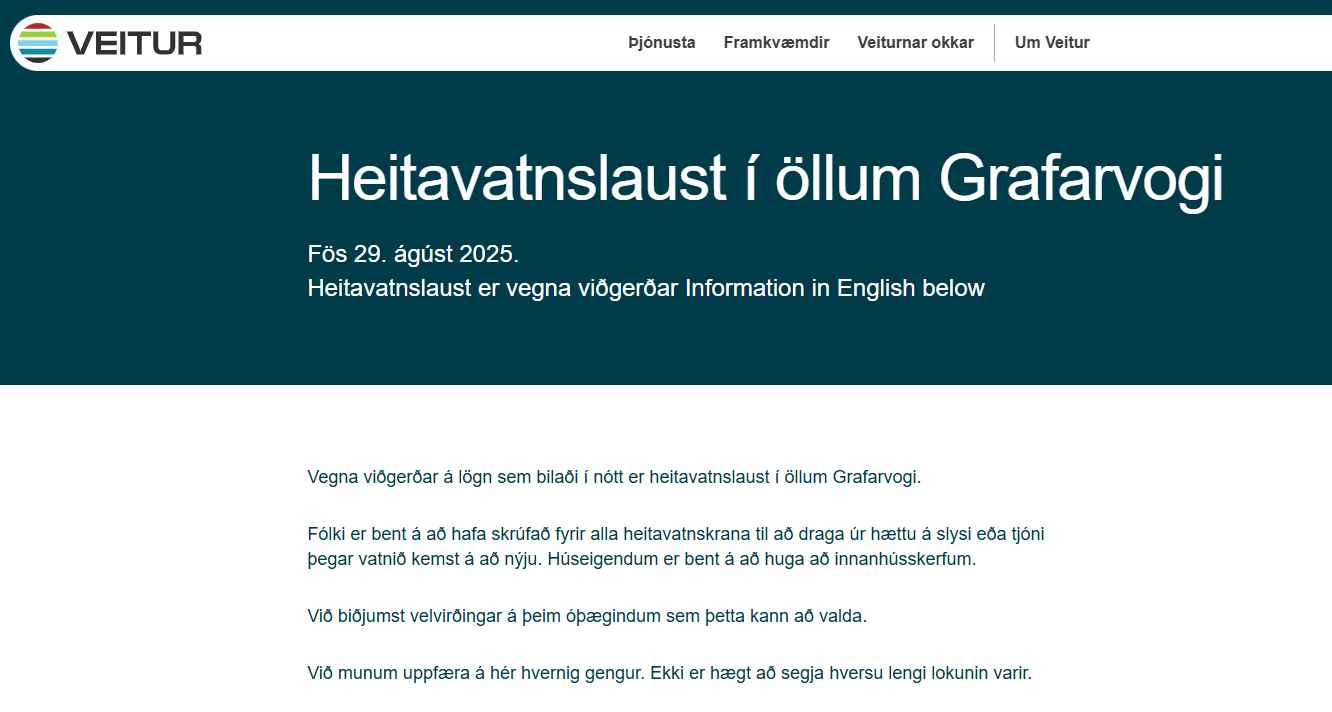Open the Þjónusta menu
Image resolution: width=1332 pixels, height=712 pixels.
coord(662,43)
